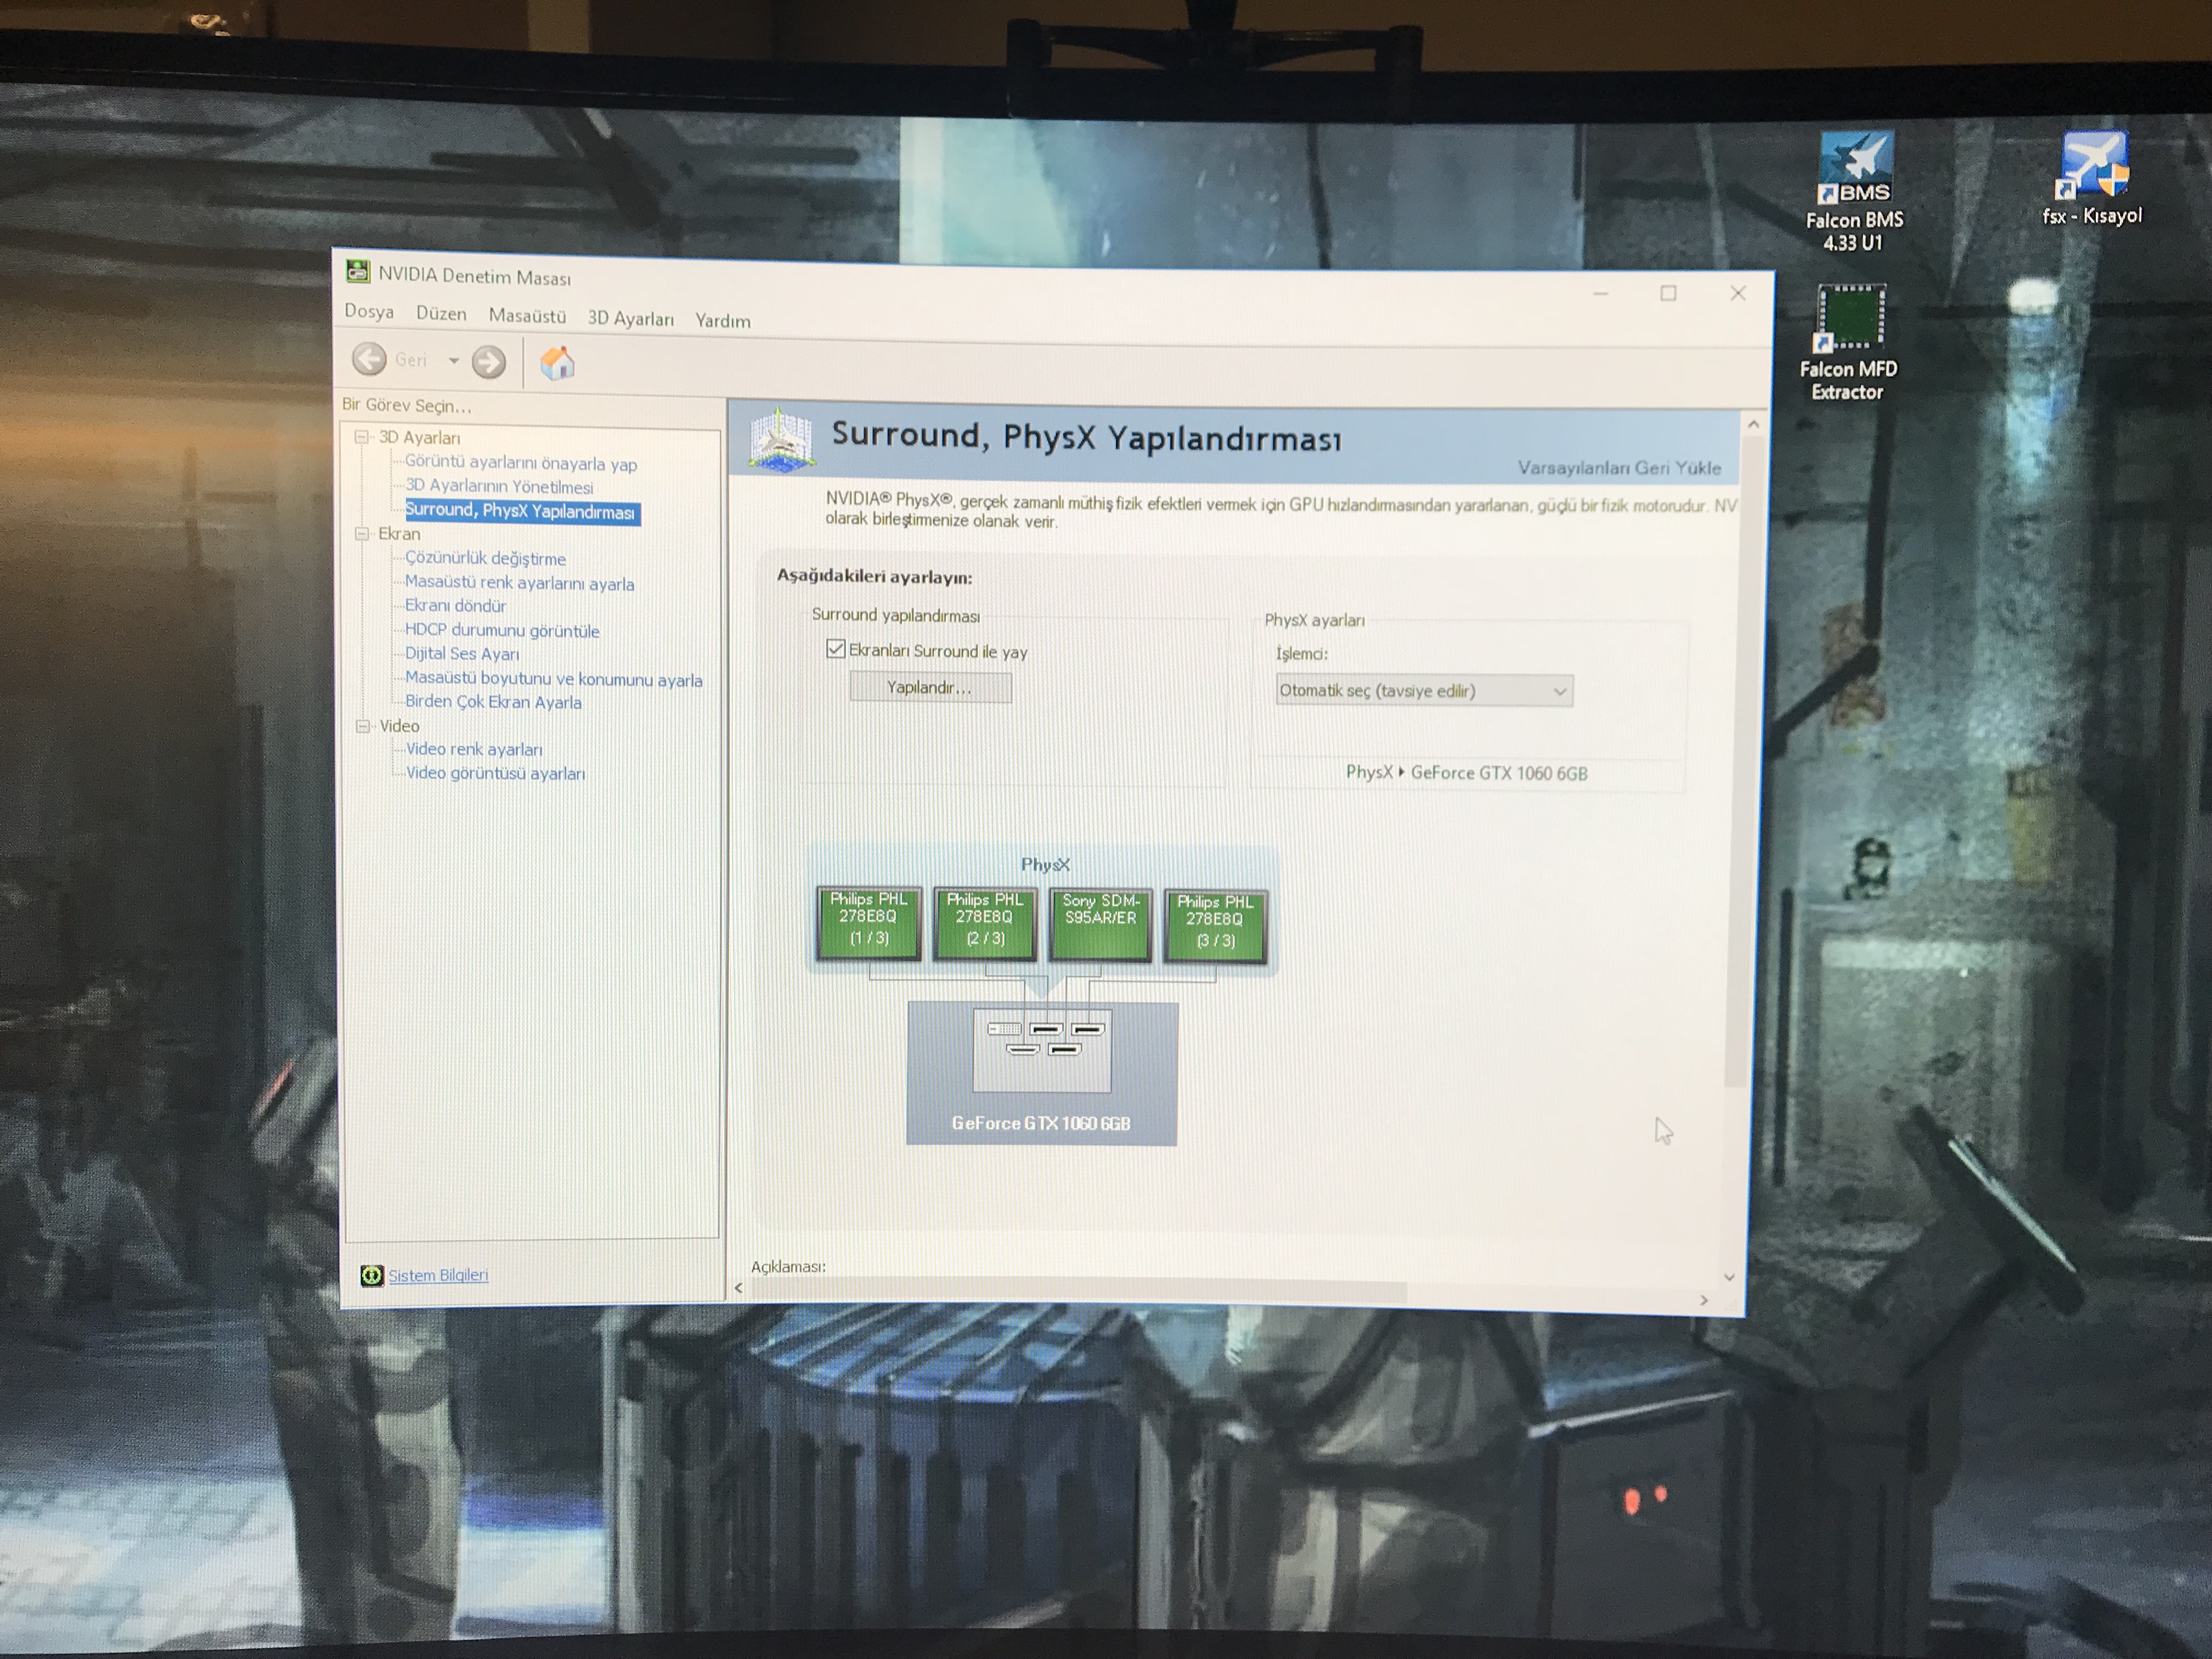2212x1659 pixels.
Task: Click the Back arrow navigation icon
Action: (369, 359)
